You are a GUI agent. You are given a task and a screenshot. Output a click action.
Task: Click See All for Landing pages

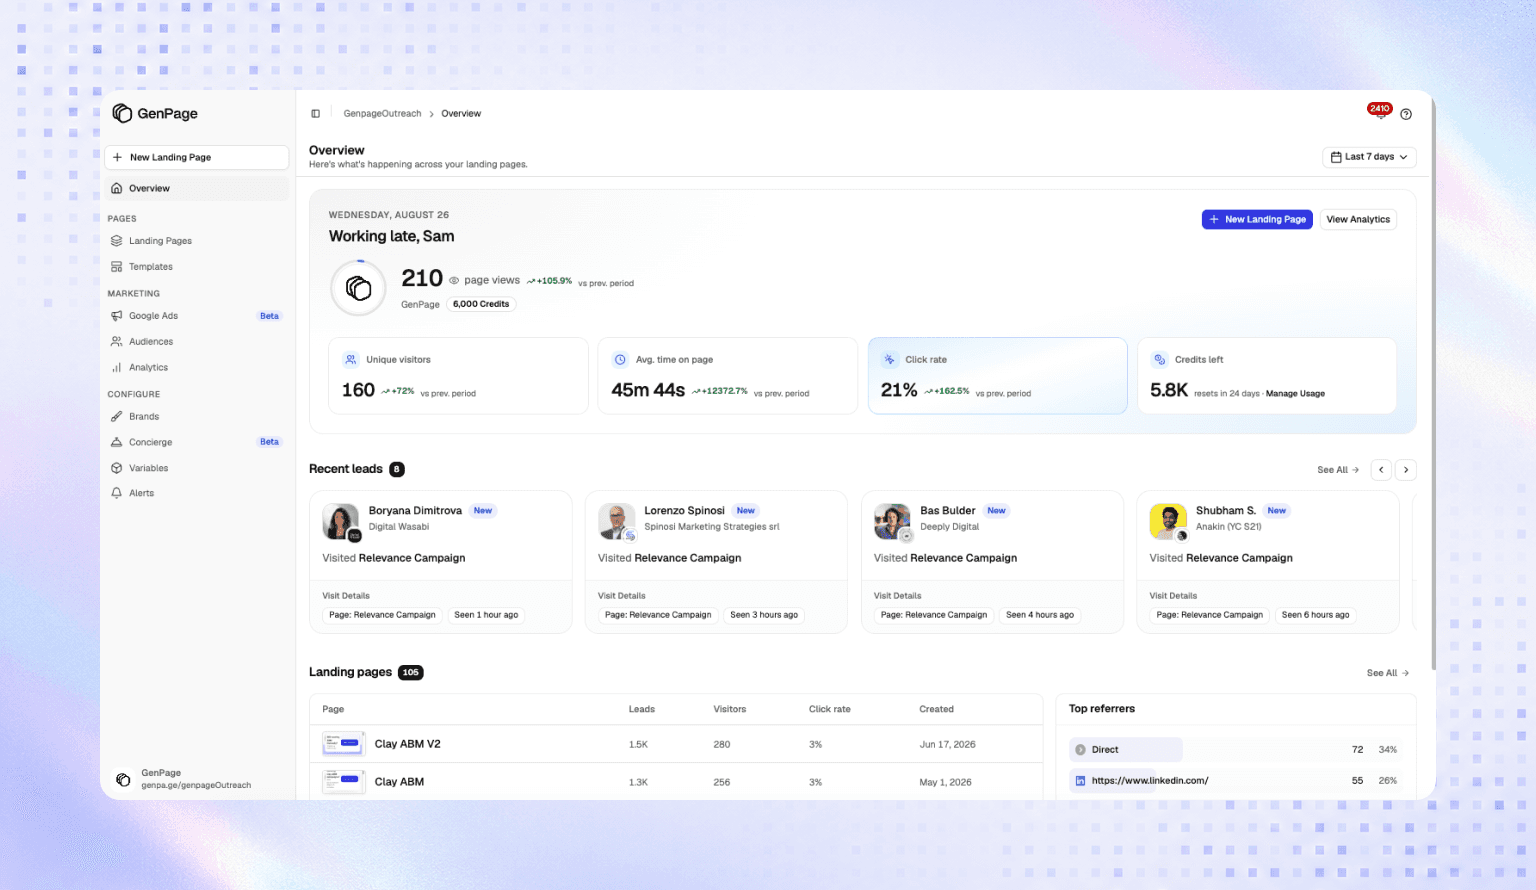tap(1388, 673)
